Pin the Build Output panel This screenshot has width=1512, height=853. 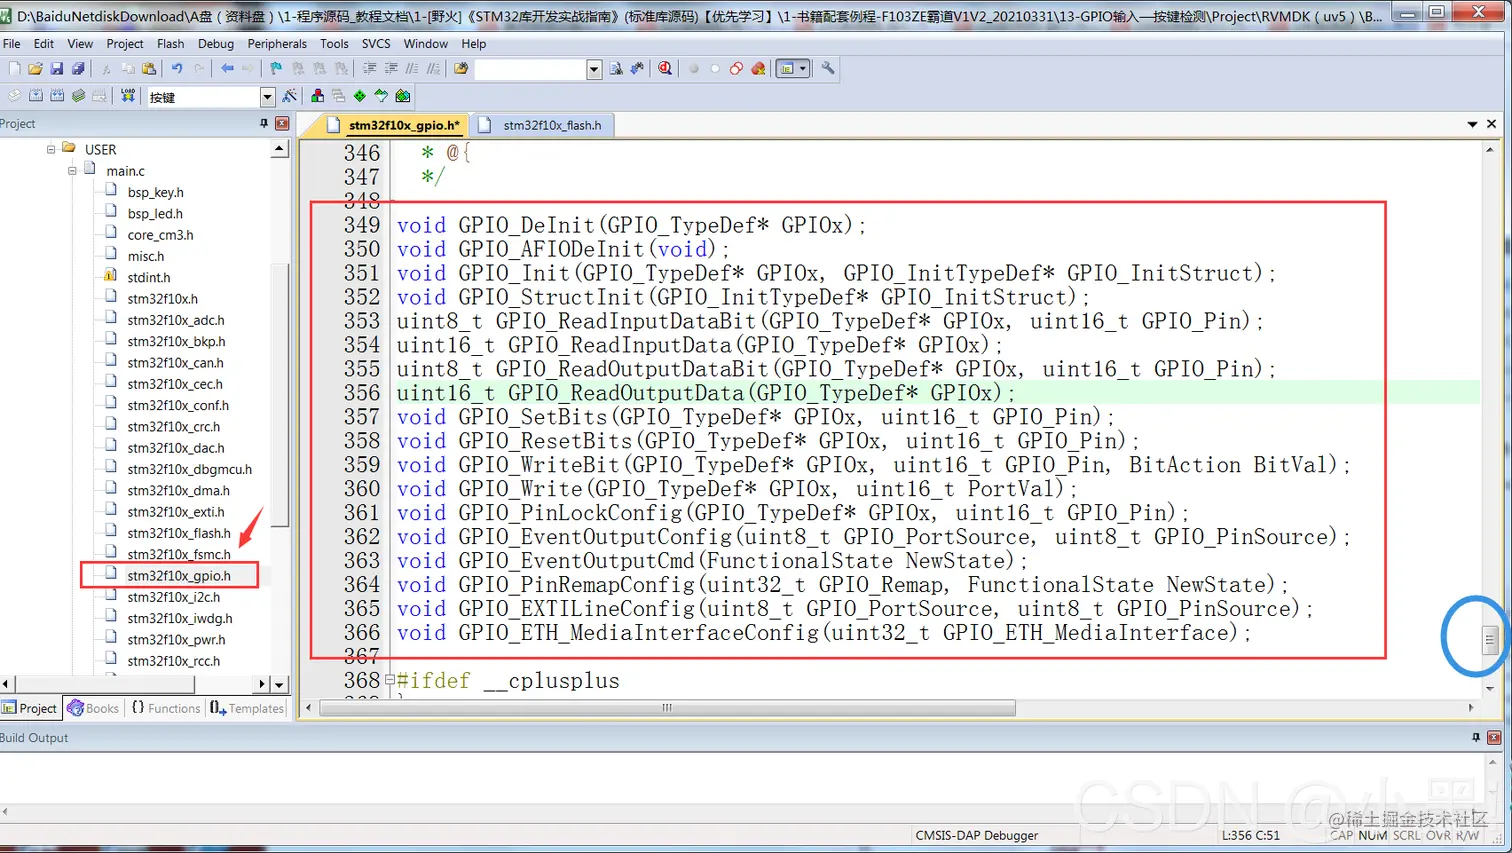[x=1476, y=737]
